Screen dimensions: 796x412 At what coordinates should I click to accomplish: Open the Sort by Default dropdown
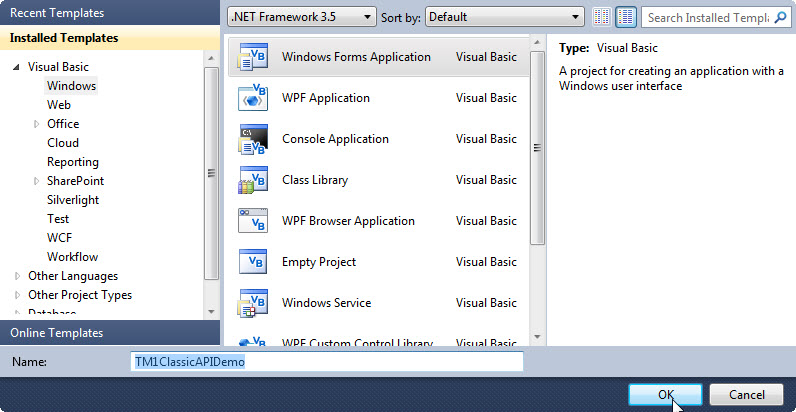point(505,17)
